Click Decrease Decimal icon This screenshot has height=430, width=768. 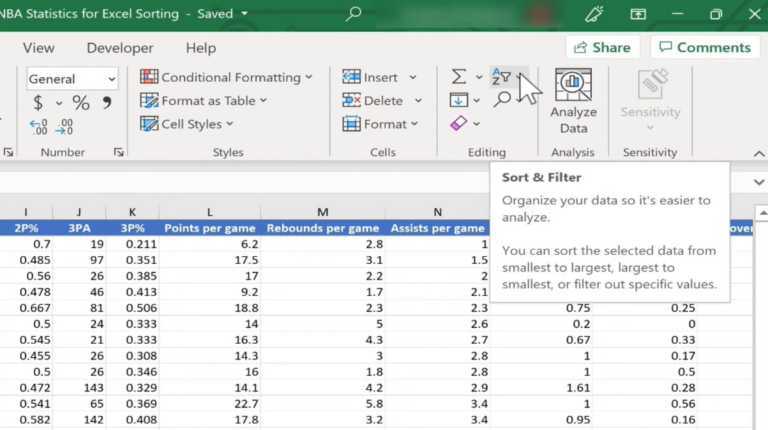[64, 127]
